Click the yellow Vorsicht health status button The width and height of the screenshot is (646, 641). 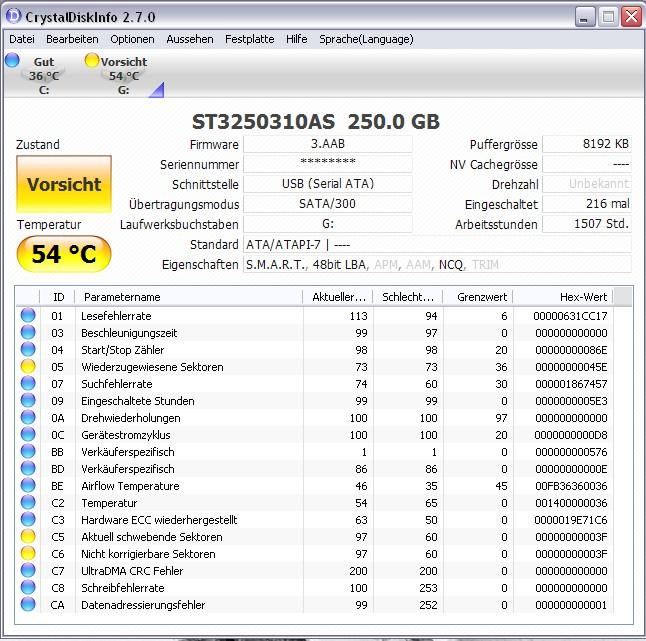(64, 184)
